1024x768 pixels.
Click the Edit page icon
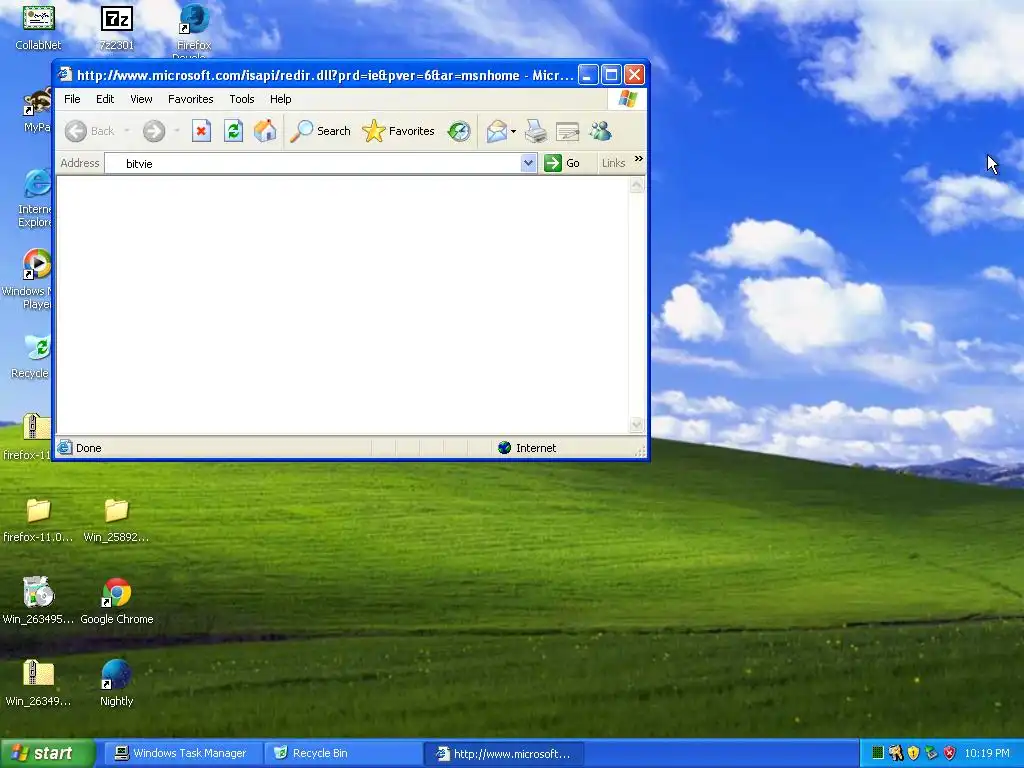pos(568,131)
